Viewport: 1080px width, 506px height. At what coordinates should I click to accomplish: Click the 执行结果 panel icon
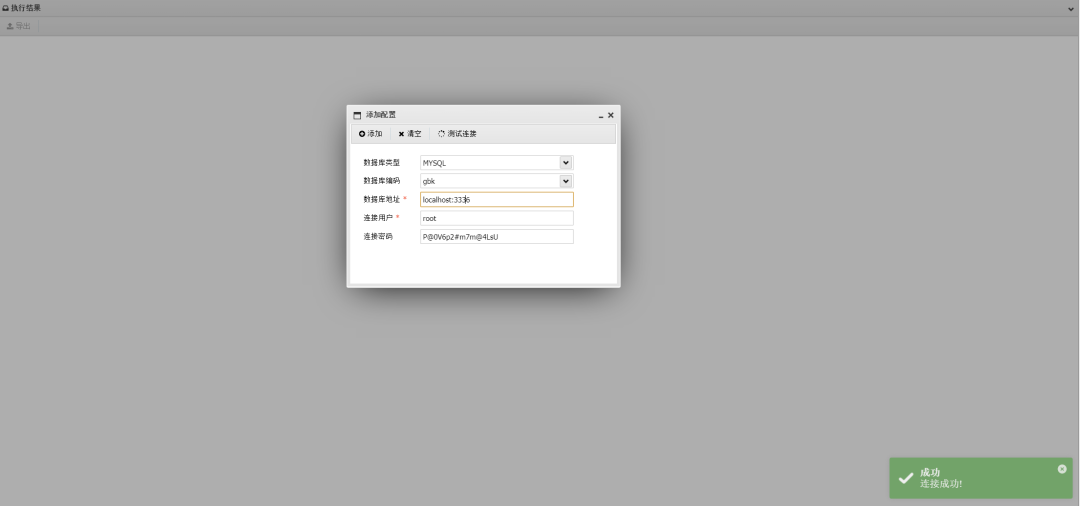click(x=6, y=8)
